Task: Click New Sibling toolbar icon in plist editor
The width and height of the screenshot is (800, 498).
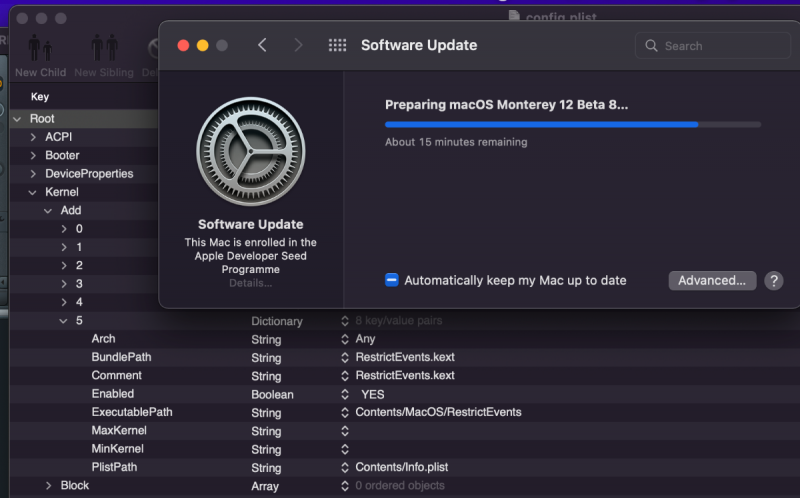Action: click(105, 48)
